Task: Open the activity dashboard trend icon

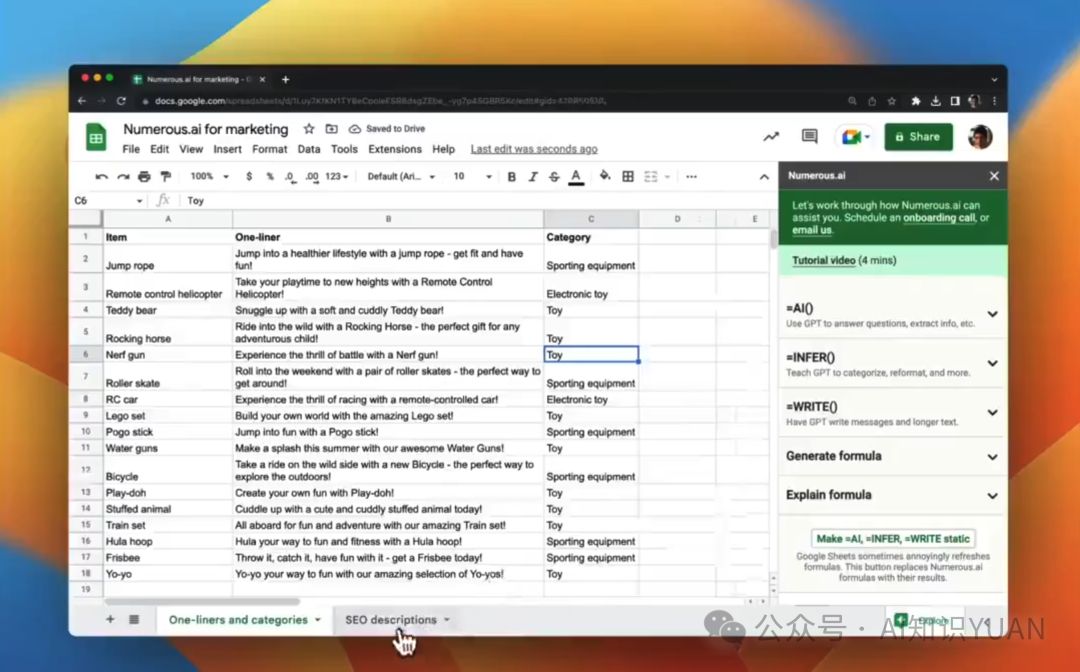Action: coord(771,136)
